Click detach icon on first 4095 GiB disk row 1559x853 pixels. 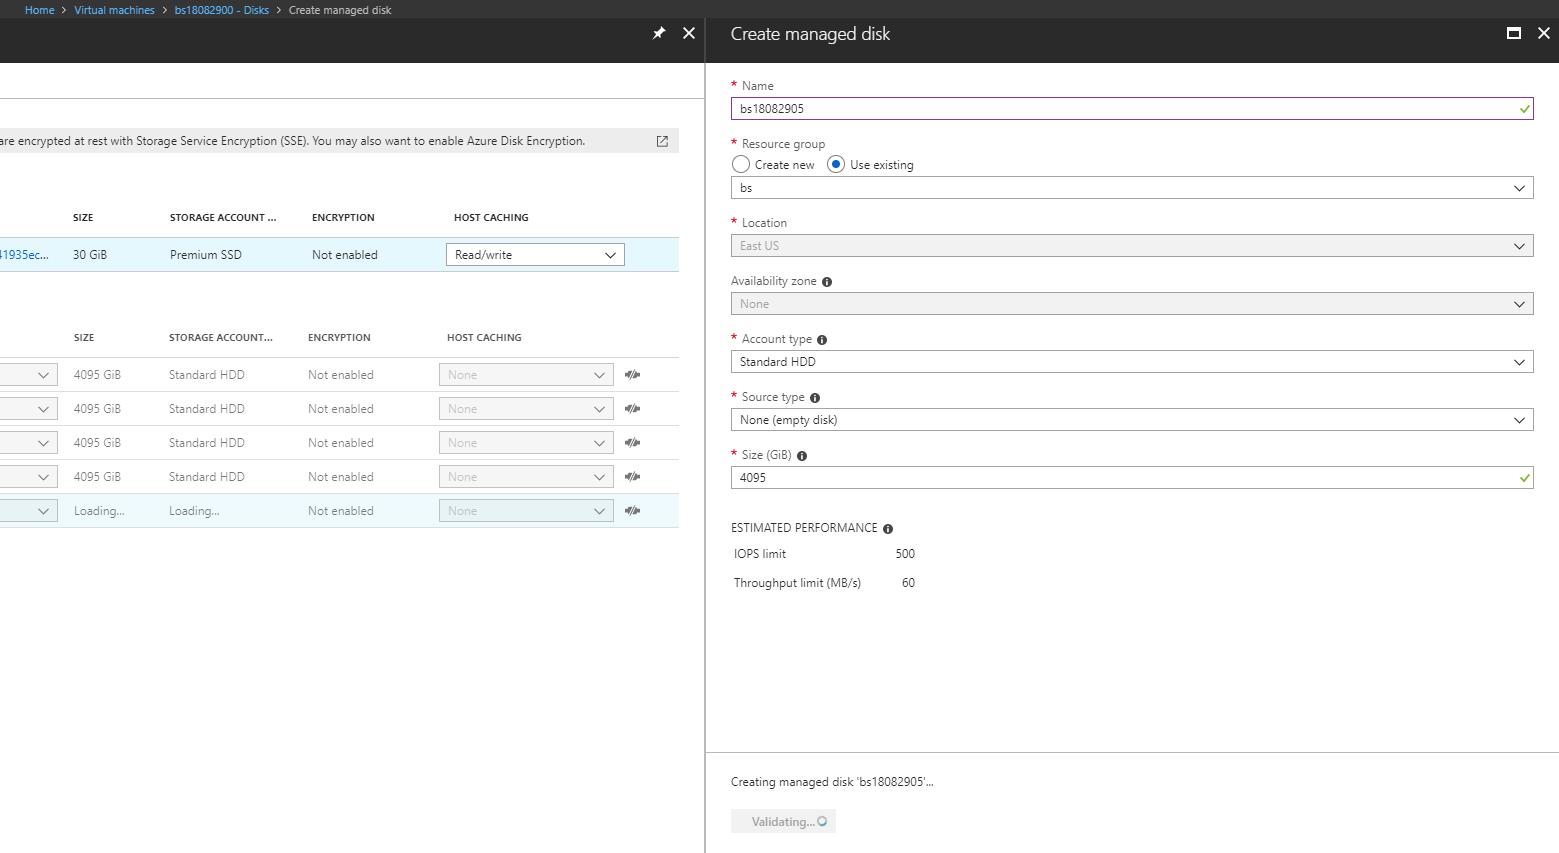coord(632,375)
